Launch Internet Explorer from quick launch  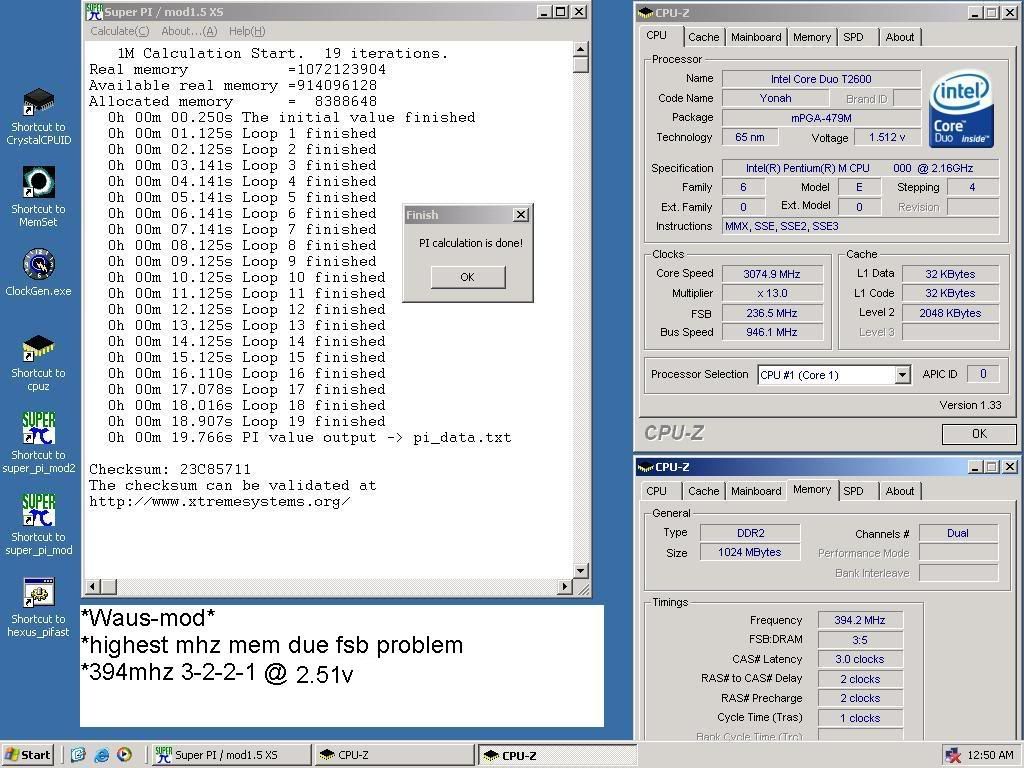click(102, 755)
